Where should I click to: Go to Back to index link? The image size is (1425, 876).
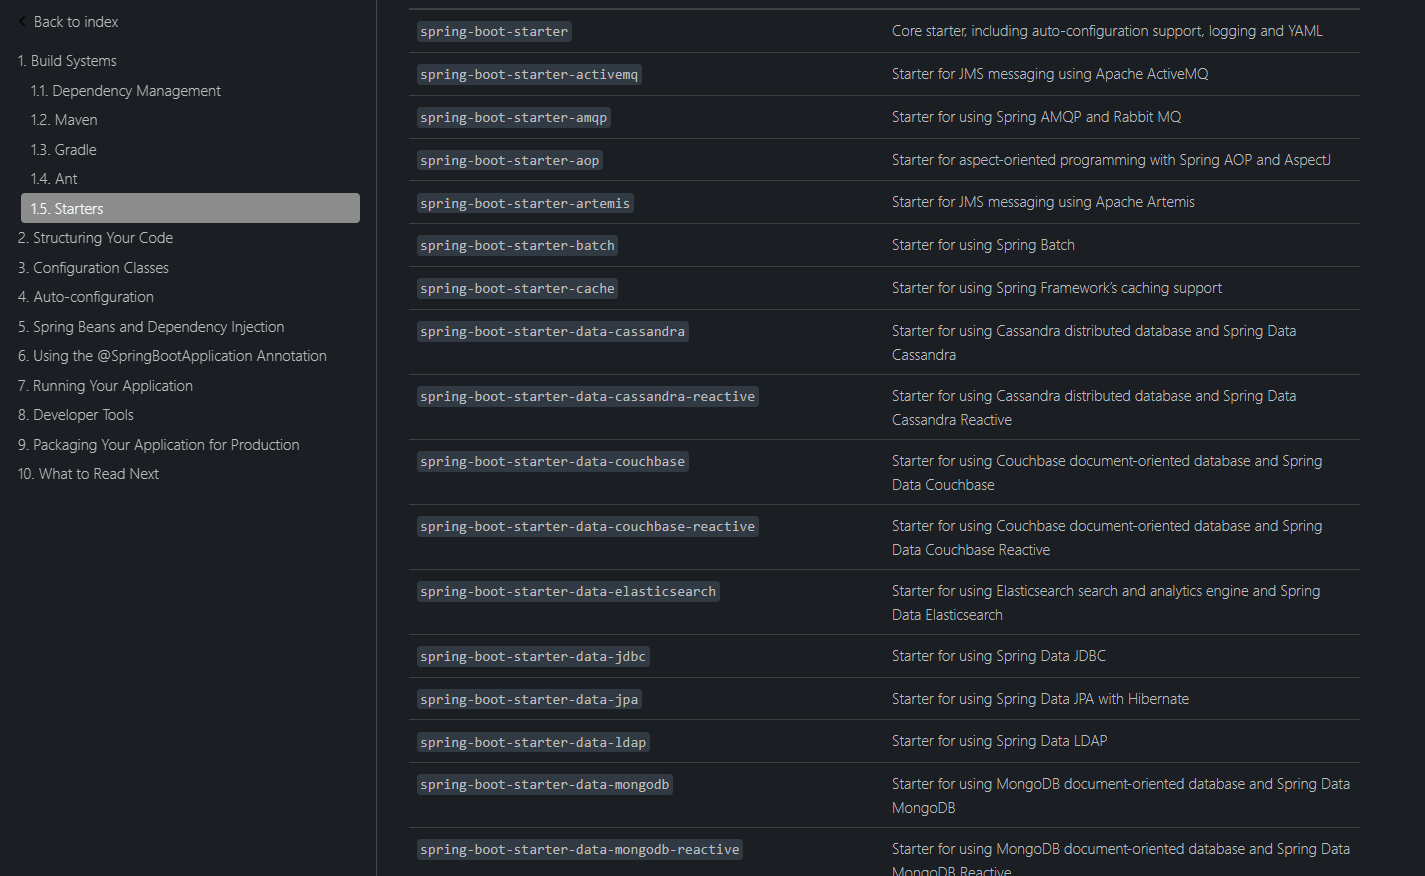coord(76,22)
